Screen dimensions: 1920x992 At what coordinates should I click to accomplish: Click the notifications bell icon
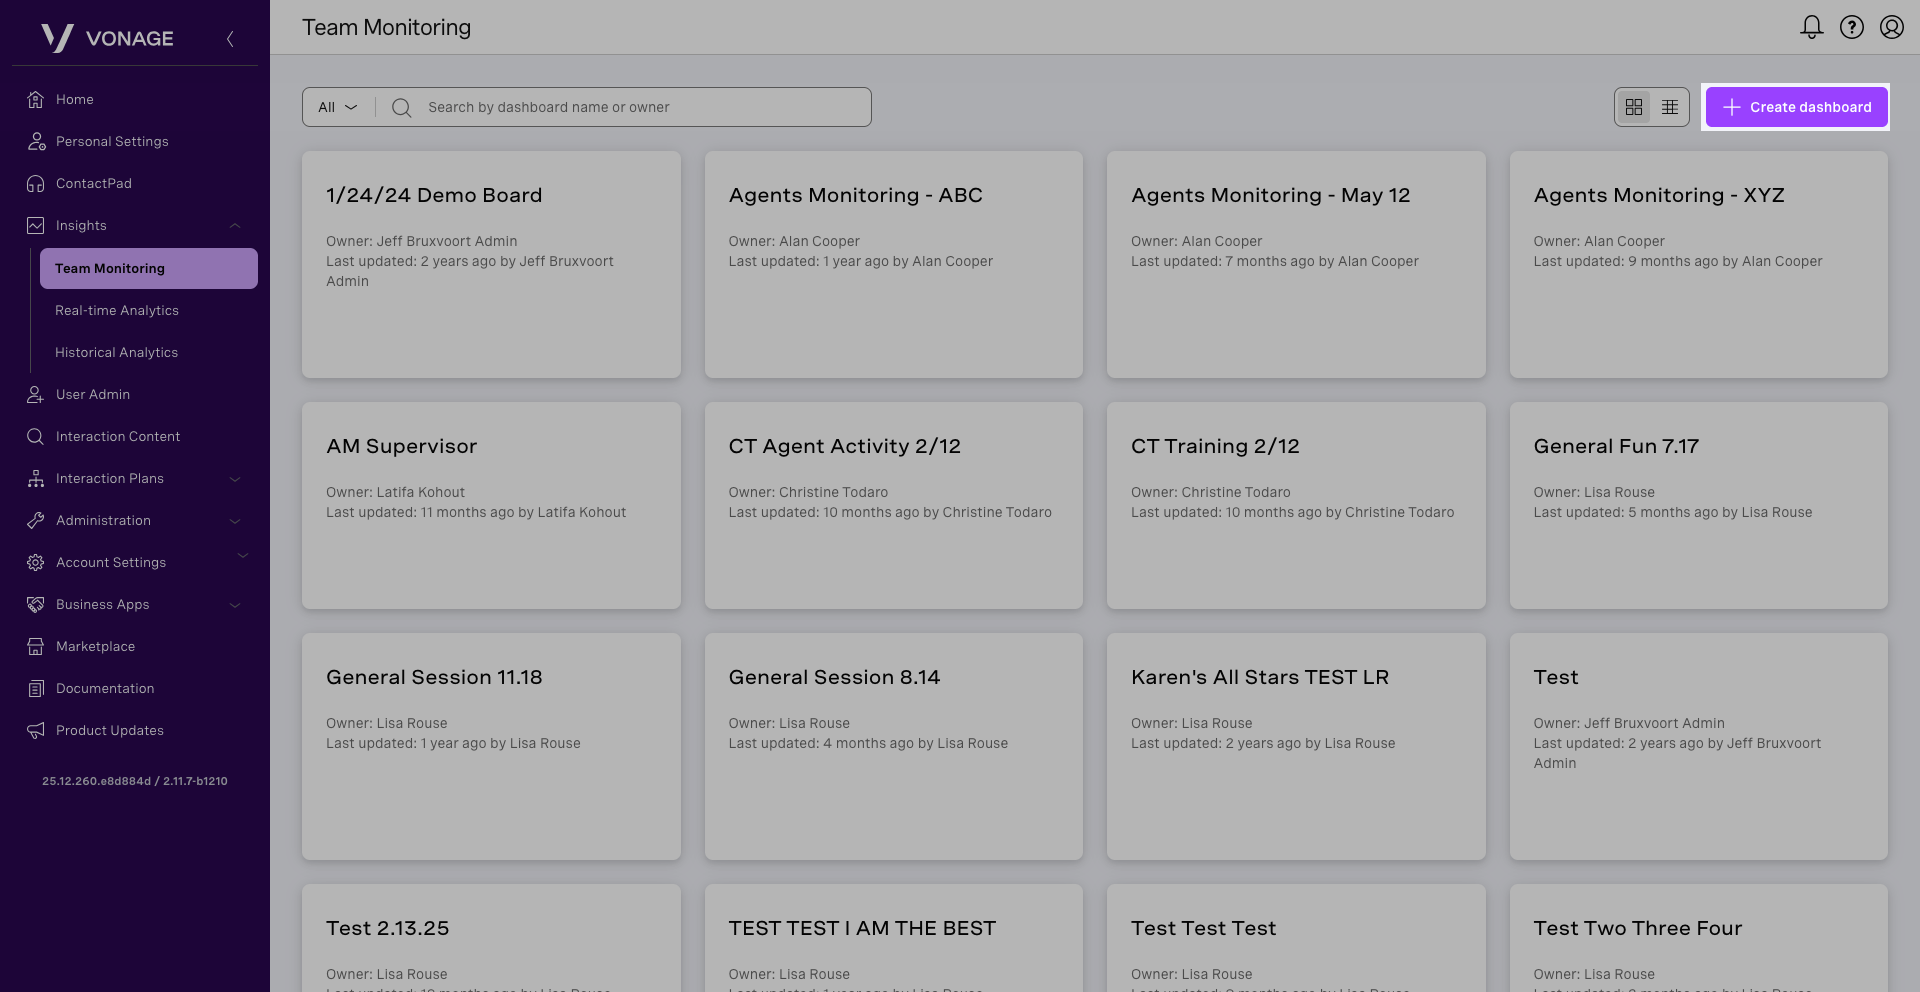coord(1811,27)
